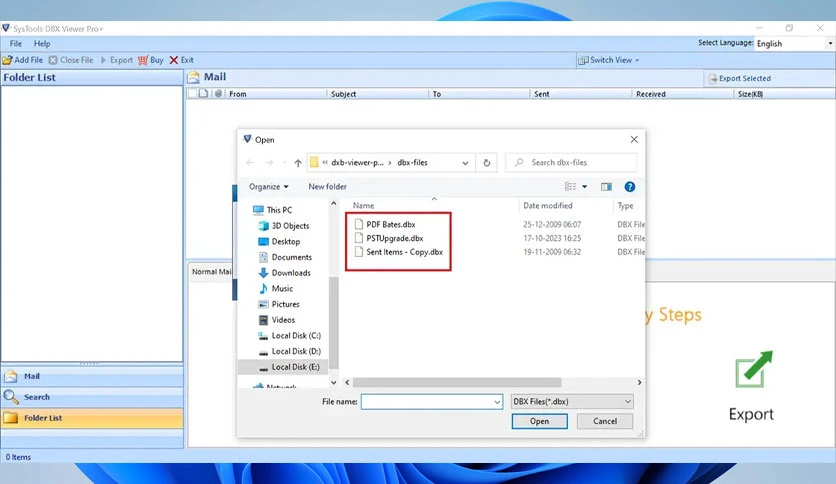The height and width of the screenshot is (484, 836).
Task: Click the attachment icon column header
Action: click(x=218, y=94)
